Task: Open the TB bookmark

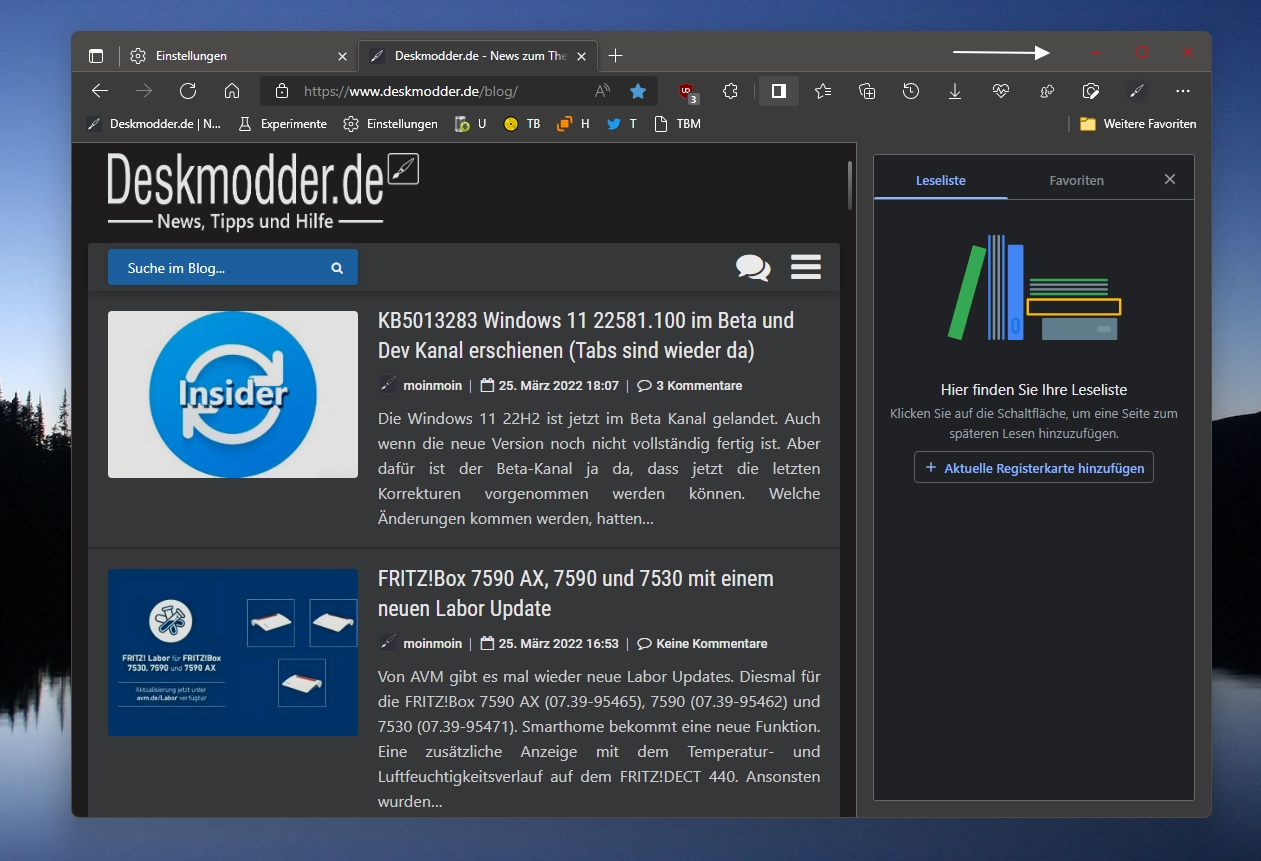Action: [522, 124]
